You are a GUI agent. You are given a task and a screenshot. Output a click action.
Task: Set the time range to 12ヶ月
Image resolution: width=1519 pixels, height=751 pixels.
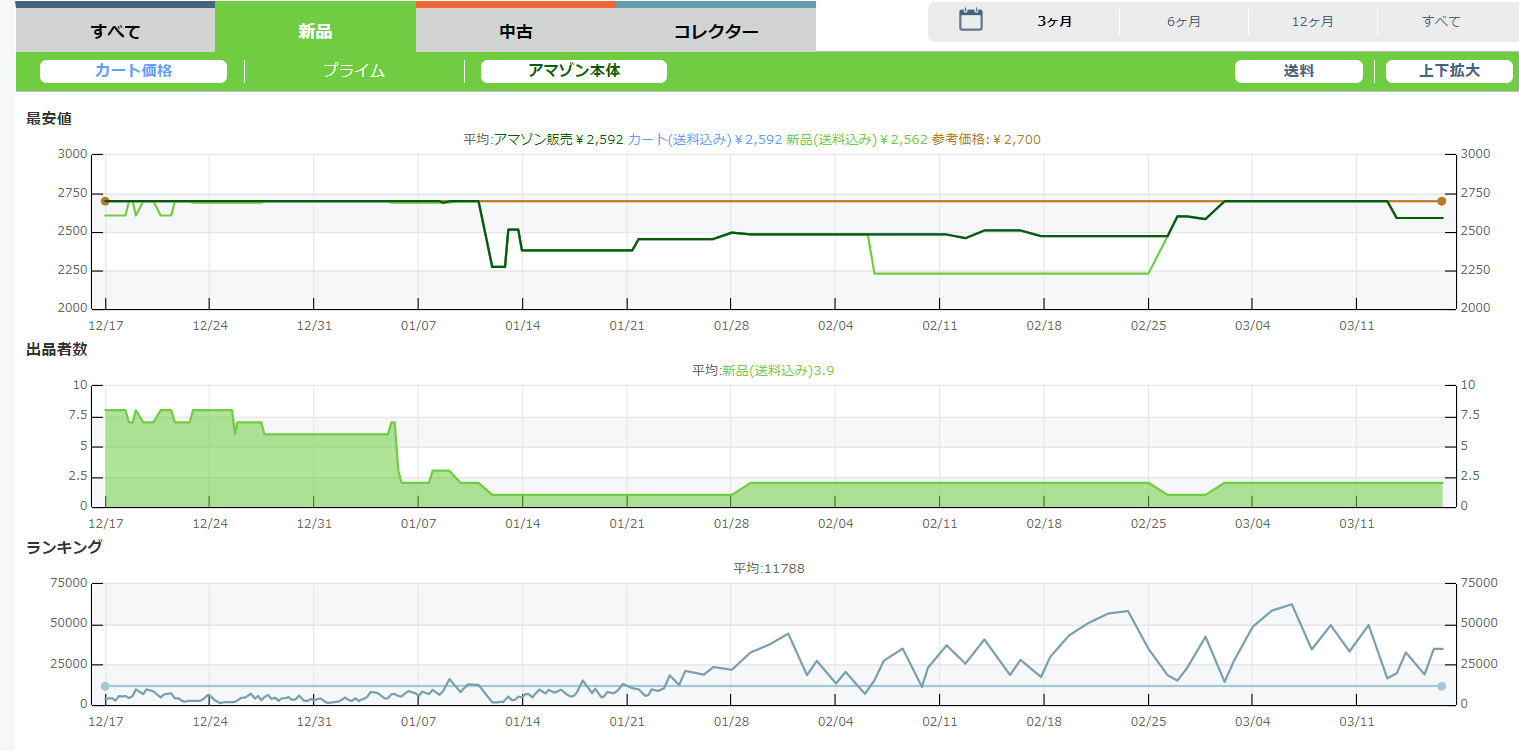coord(1312,21)
